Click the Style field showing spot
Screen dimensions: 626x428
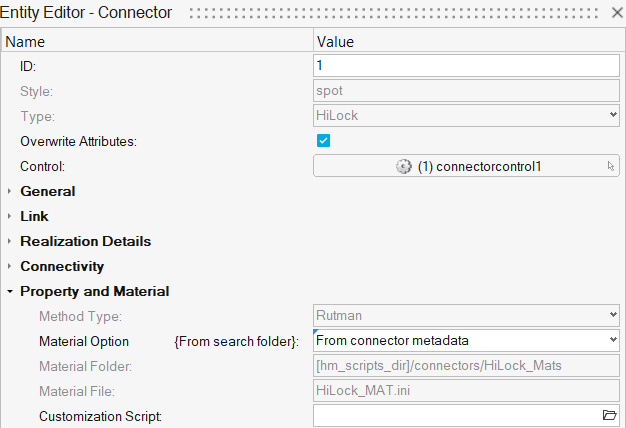tap(466, 91)
